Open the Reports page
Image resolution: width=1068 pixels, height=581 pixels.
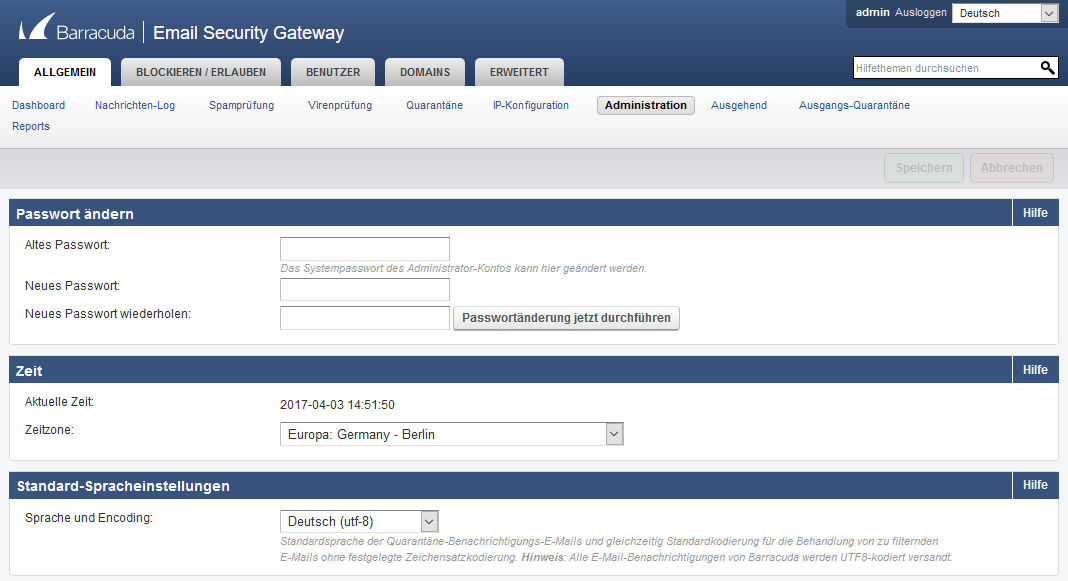[31, 126]
